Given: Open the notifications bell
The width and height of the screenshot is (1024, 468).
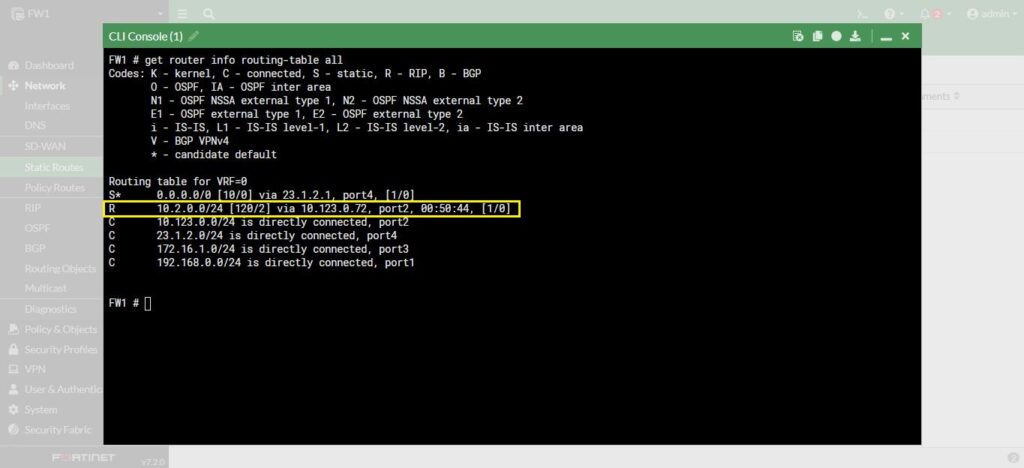Looking at the screenshot, I should pos(925,14).
